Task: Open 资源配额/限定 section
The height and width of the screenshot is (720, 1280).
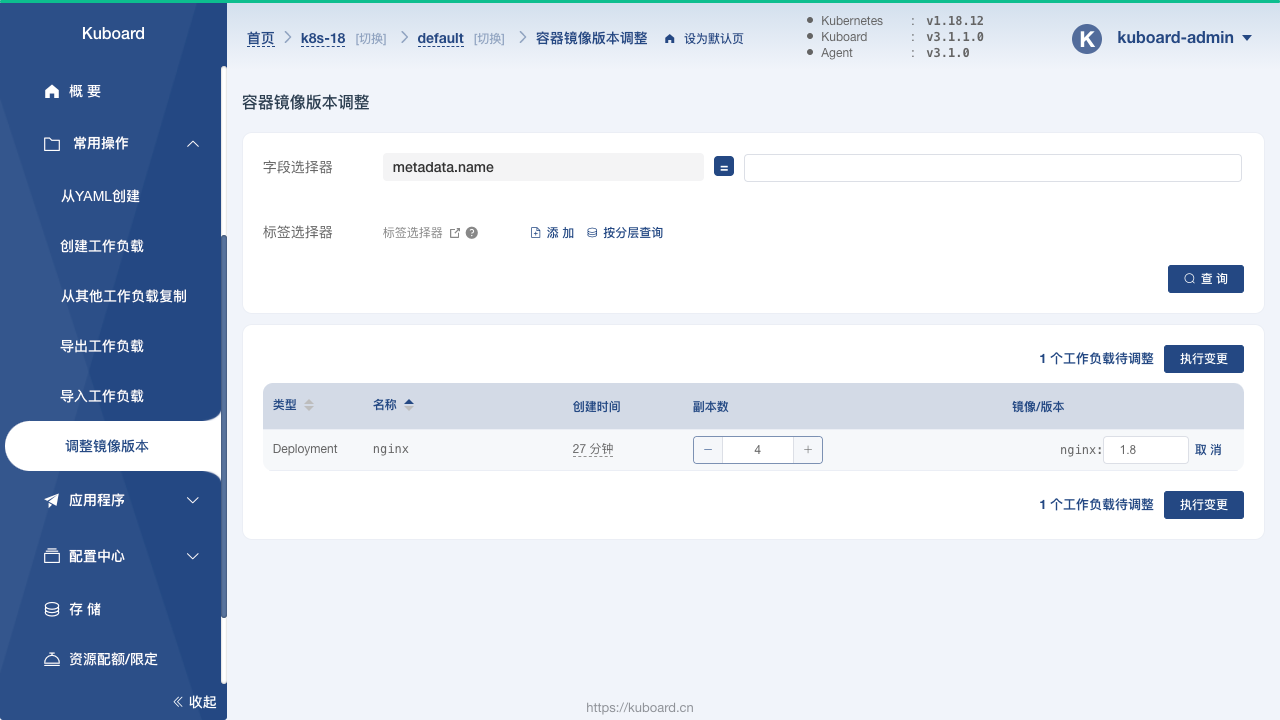Action: tap(100, 660)
